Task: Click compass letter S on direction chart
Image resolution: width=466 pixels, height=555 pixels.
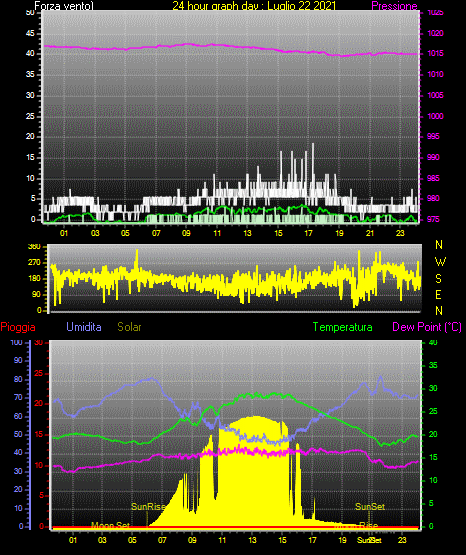Action: click(438, 279)
